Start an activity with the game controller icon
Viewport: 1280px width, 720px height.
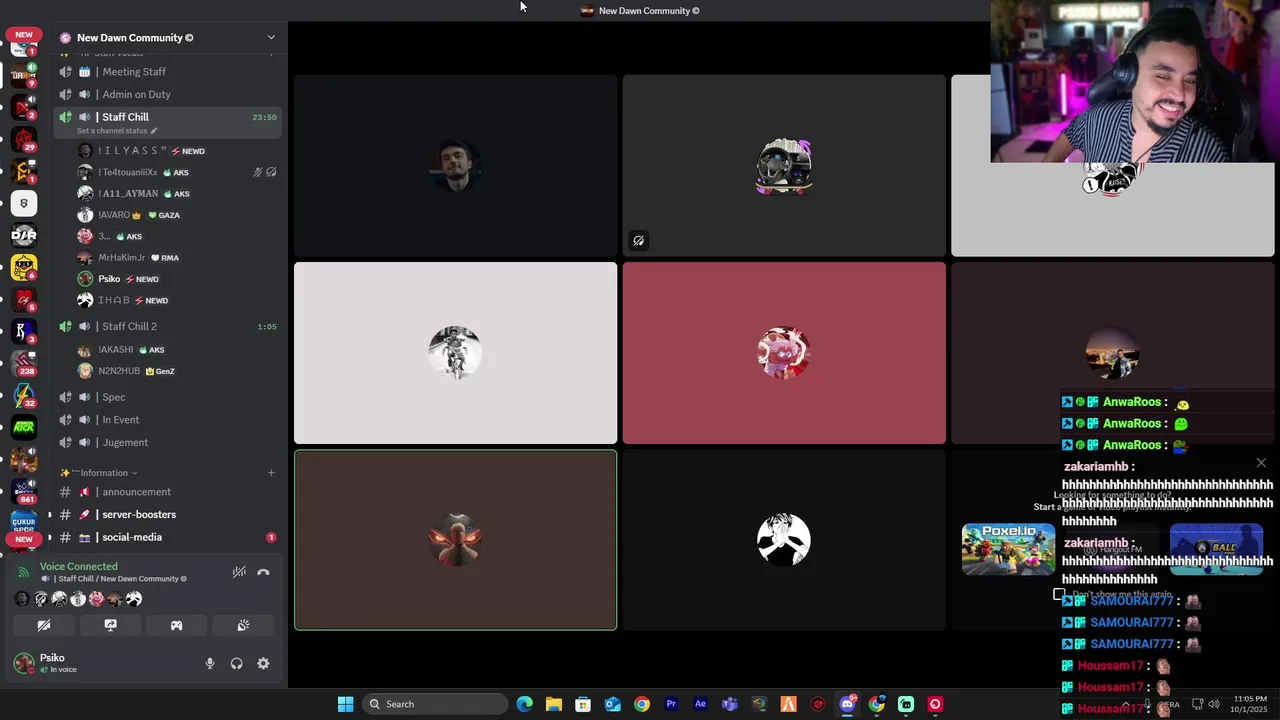tap(176, 626)
